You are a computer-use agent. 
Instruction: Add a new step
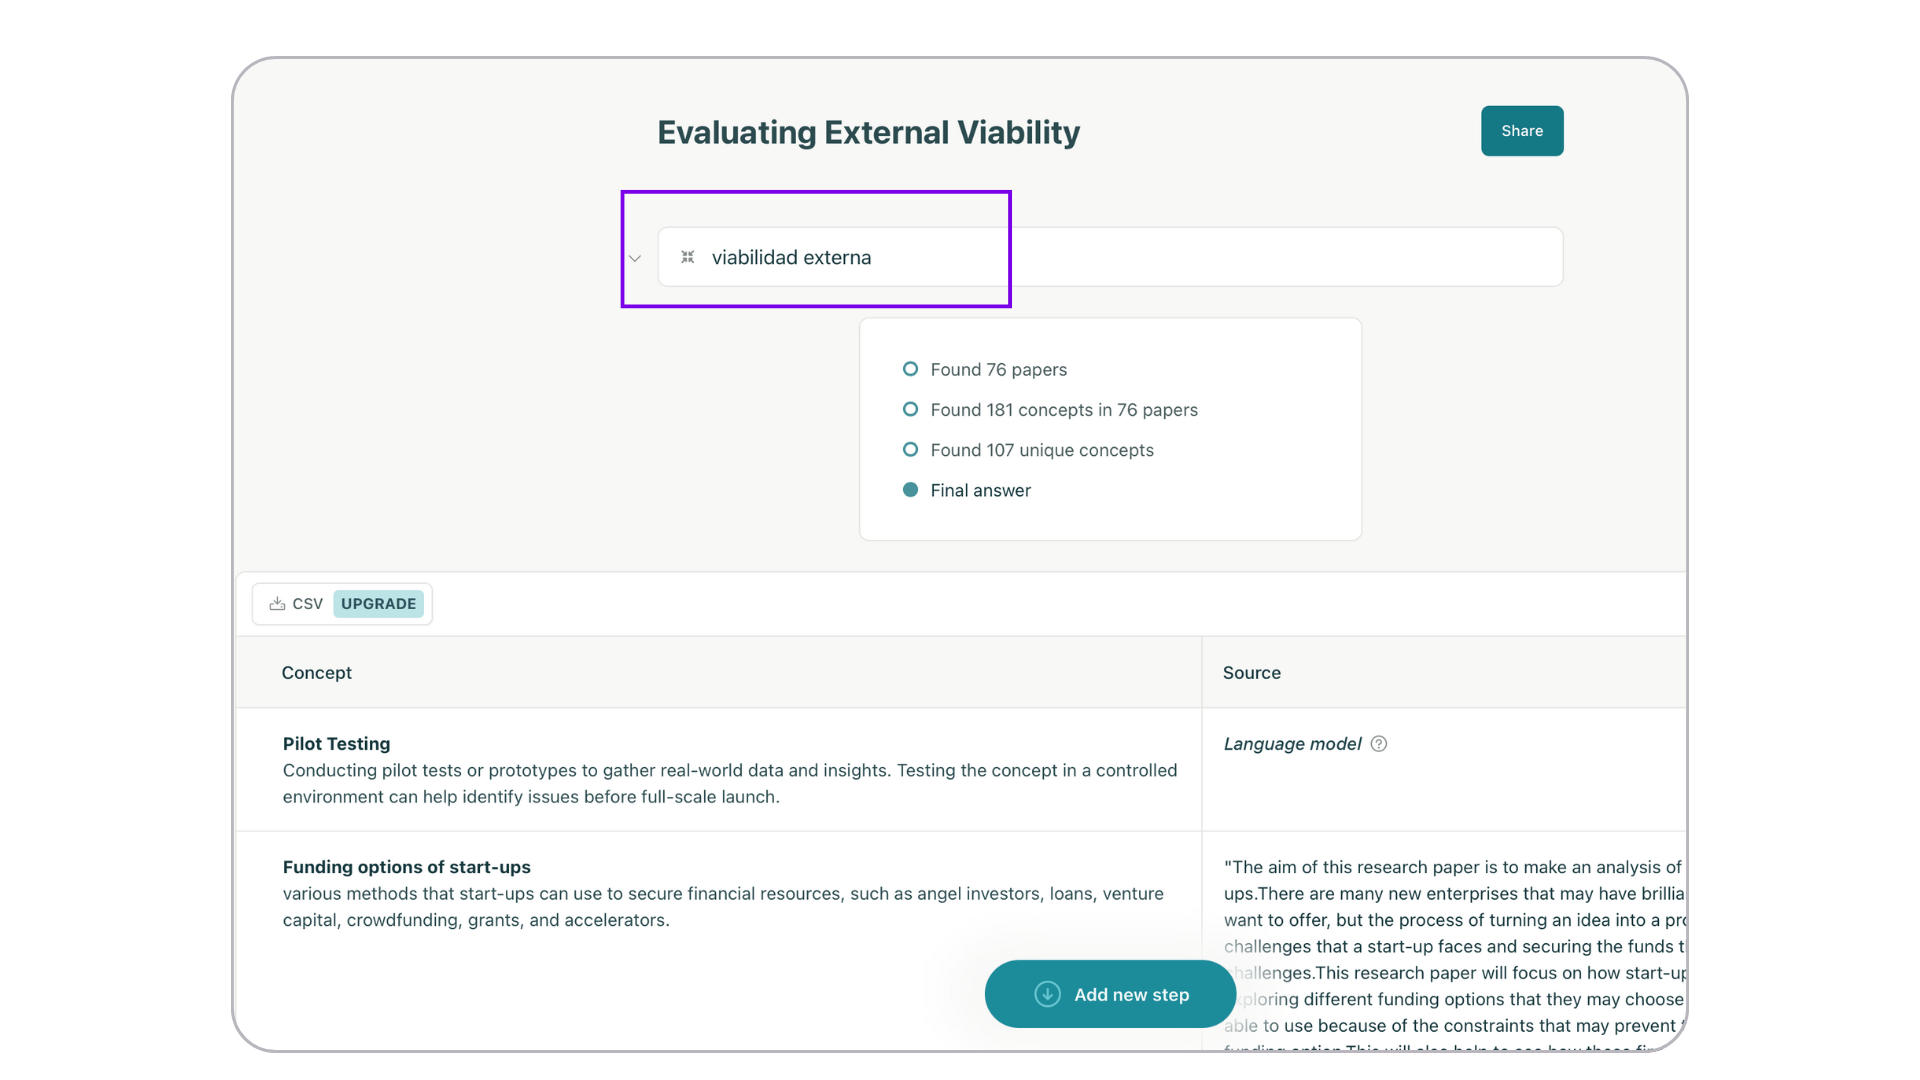[1110, 994]
